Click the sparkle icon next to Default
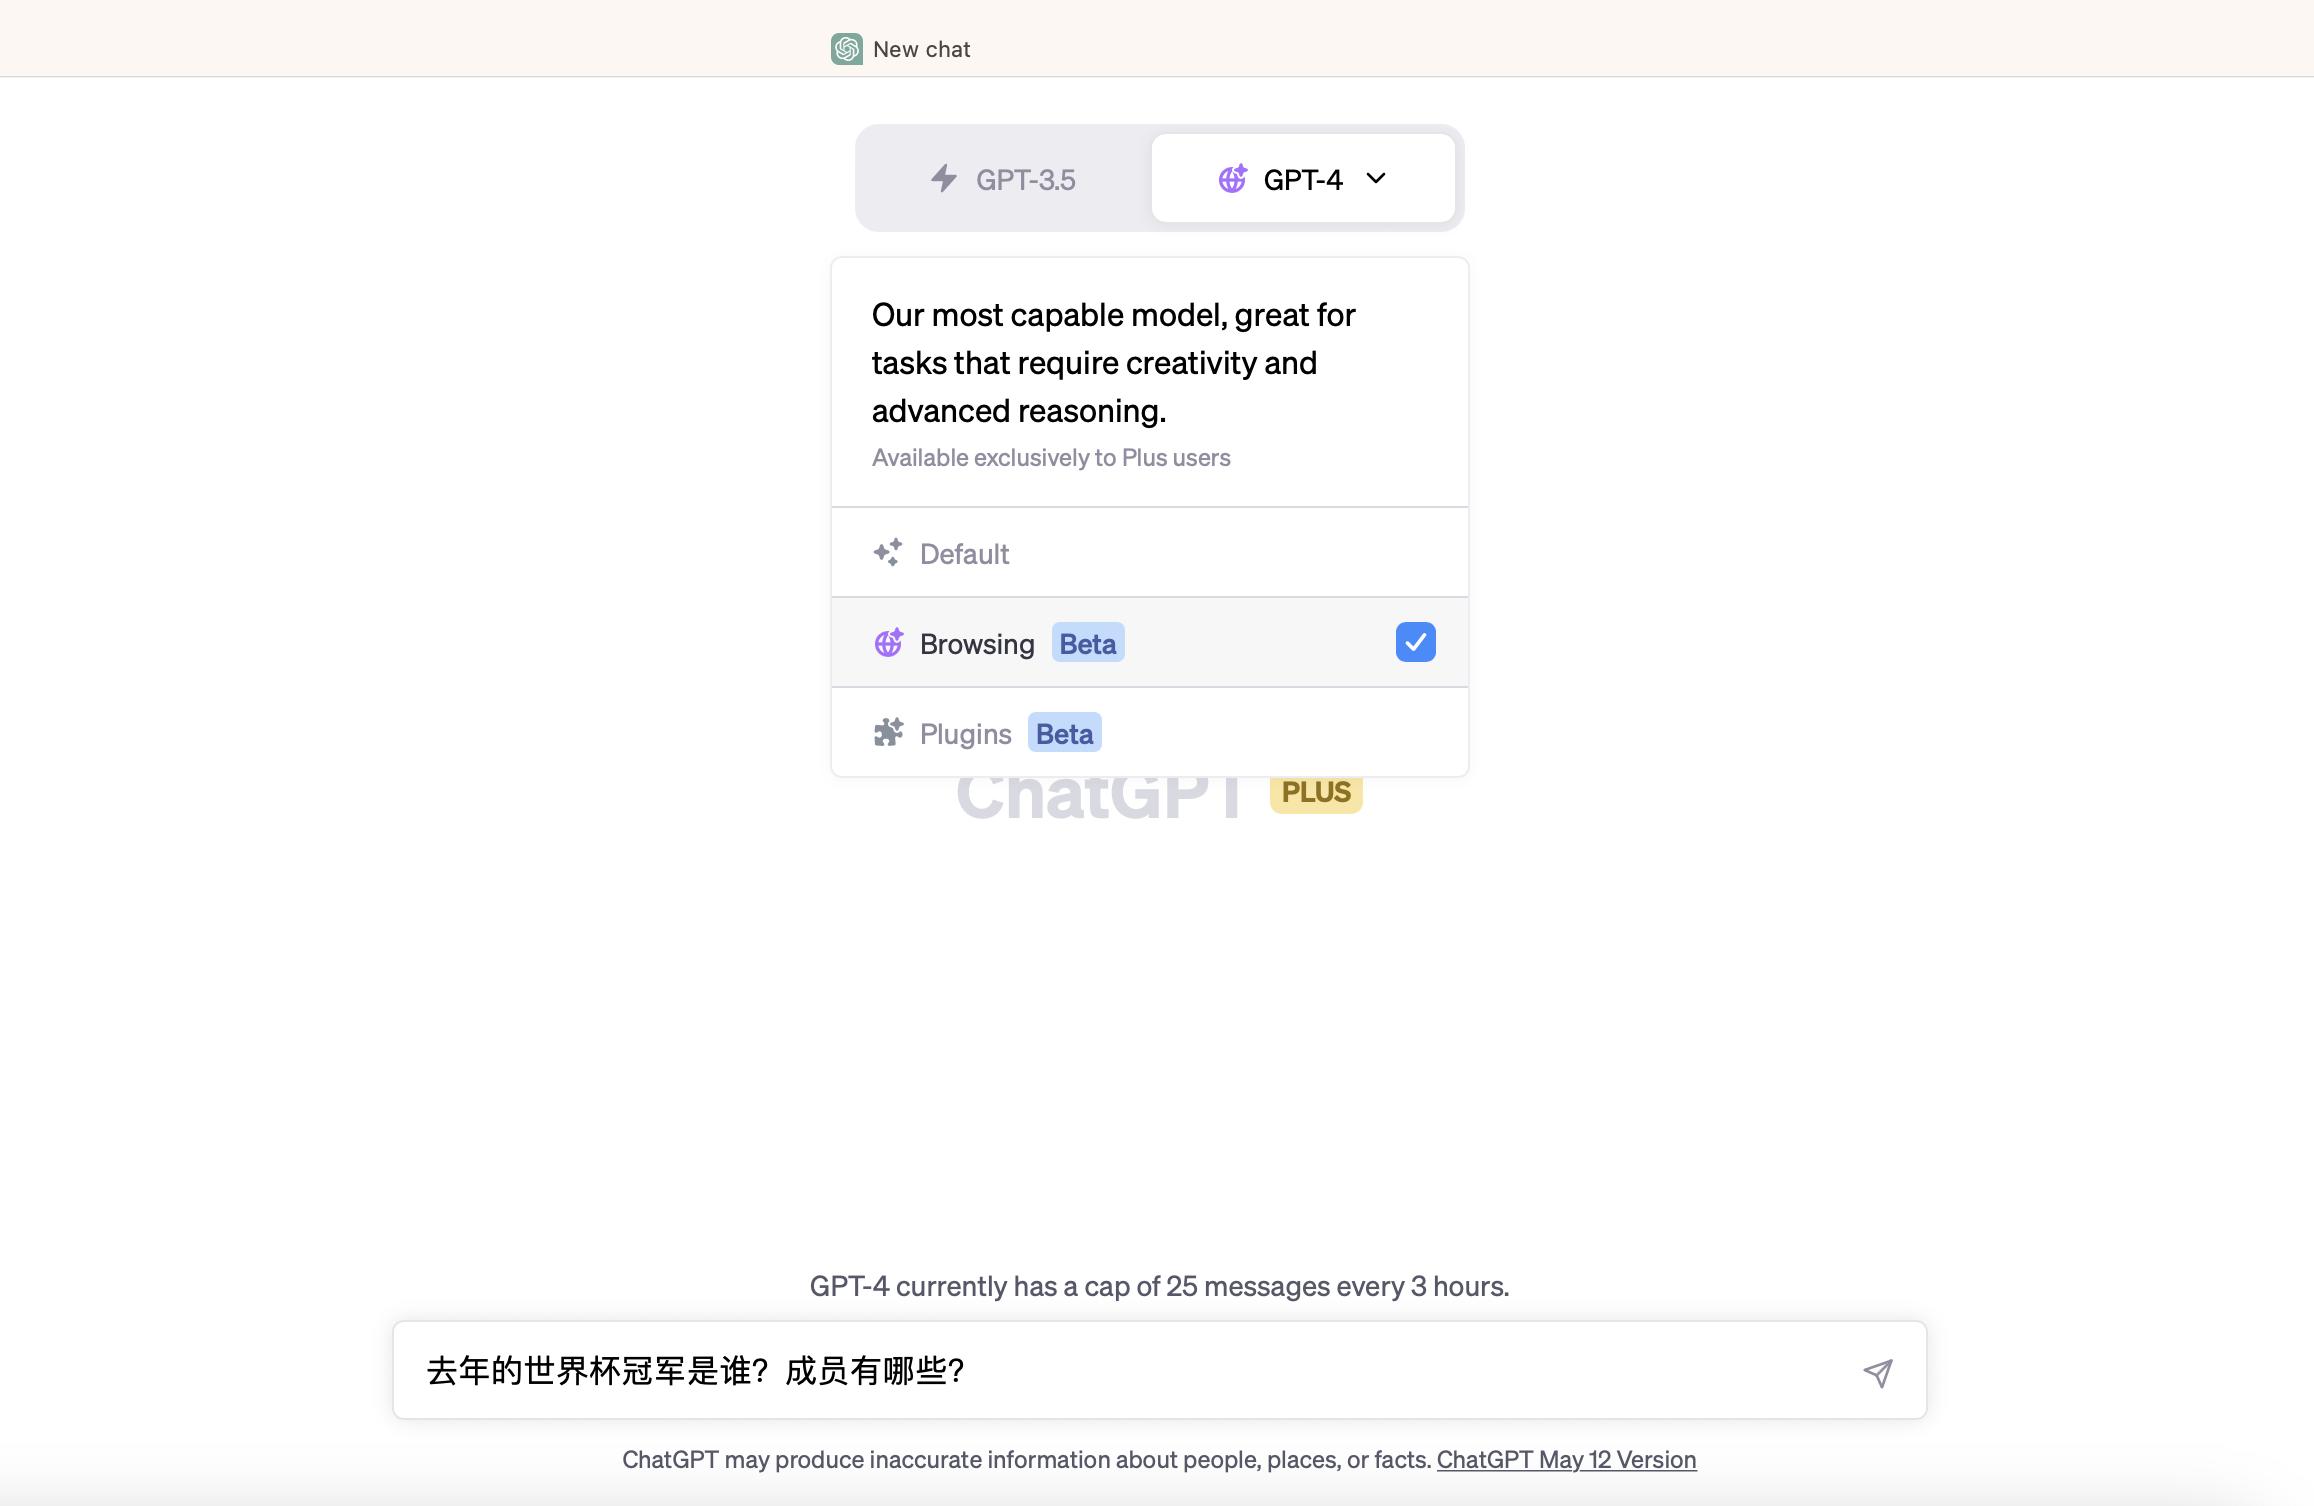Screen dimensions: 2314x1506 coord(888,553)
